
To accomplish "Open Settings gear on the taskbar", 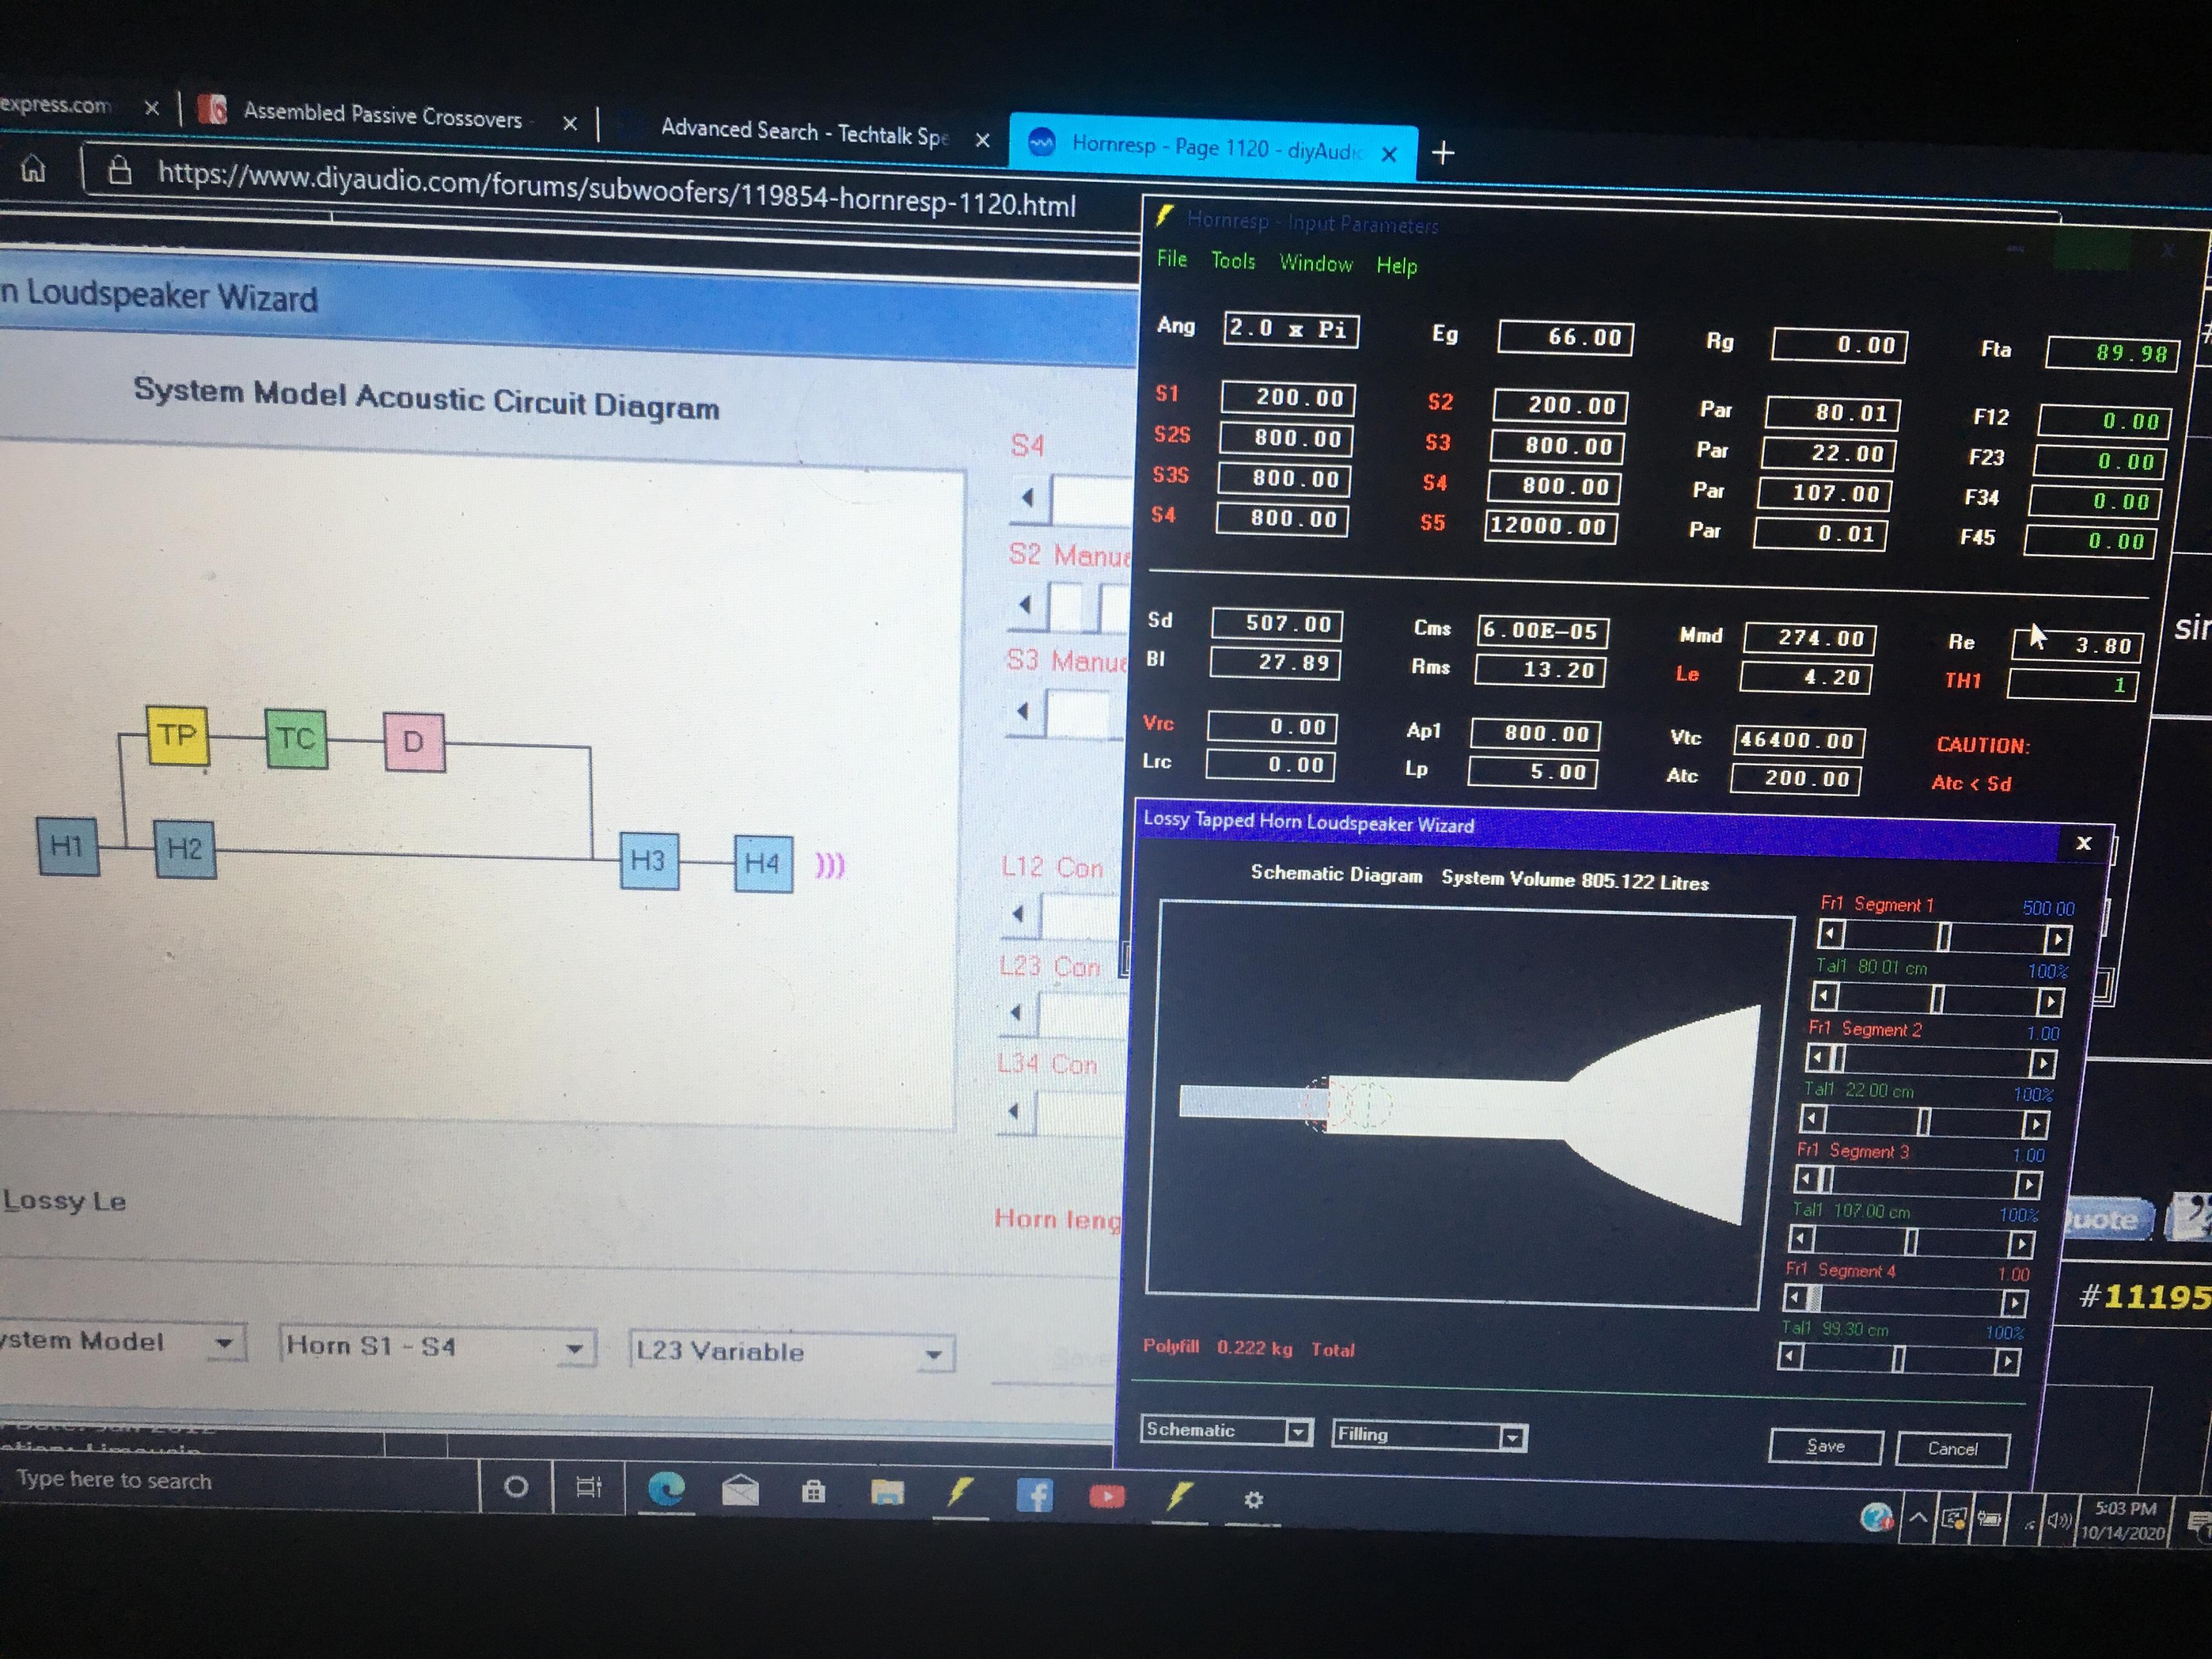I will tap(1253, 1500).
